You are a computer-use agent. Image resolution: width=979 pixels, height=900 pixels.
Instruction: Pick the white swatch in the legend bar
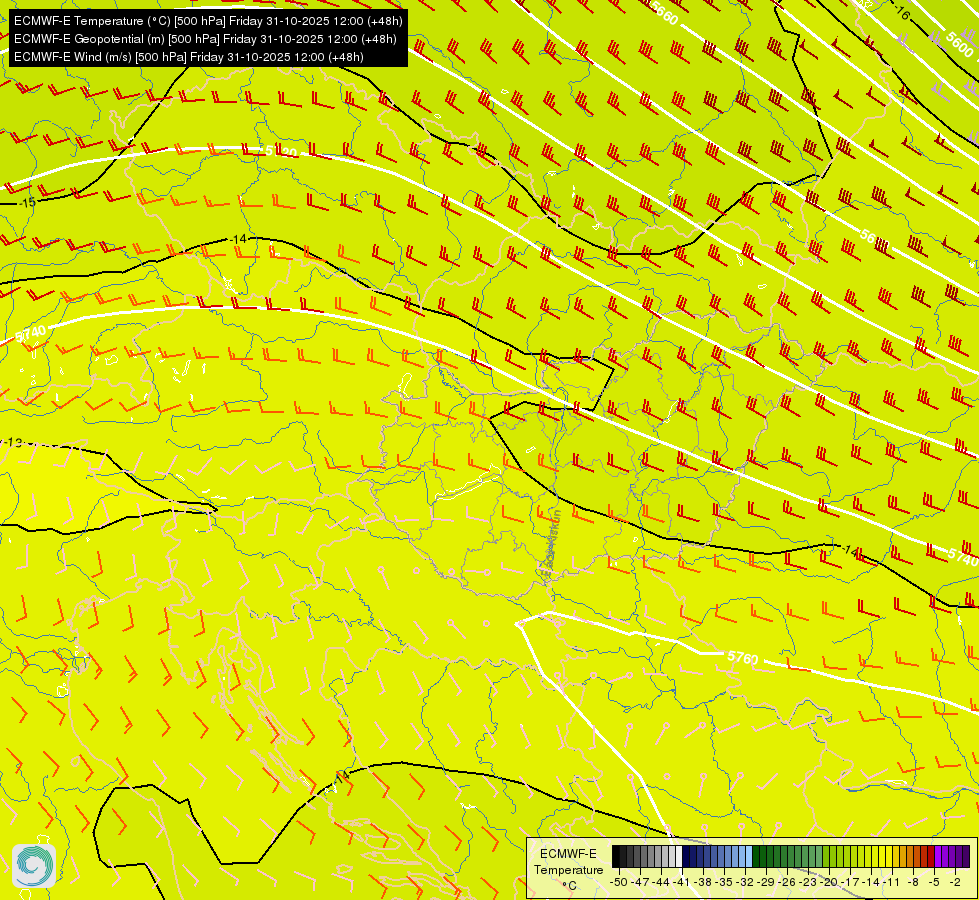pos(679,856)
